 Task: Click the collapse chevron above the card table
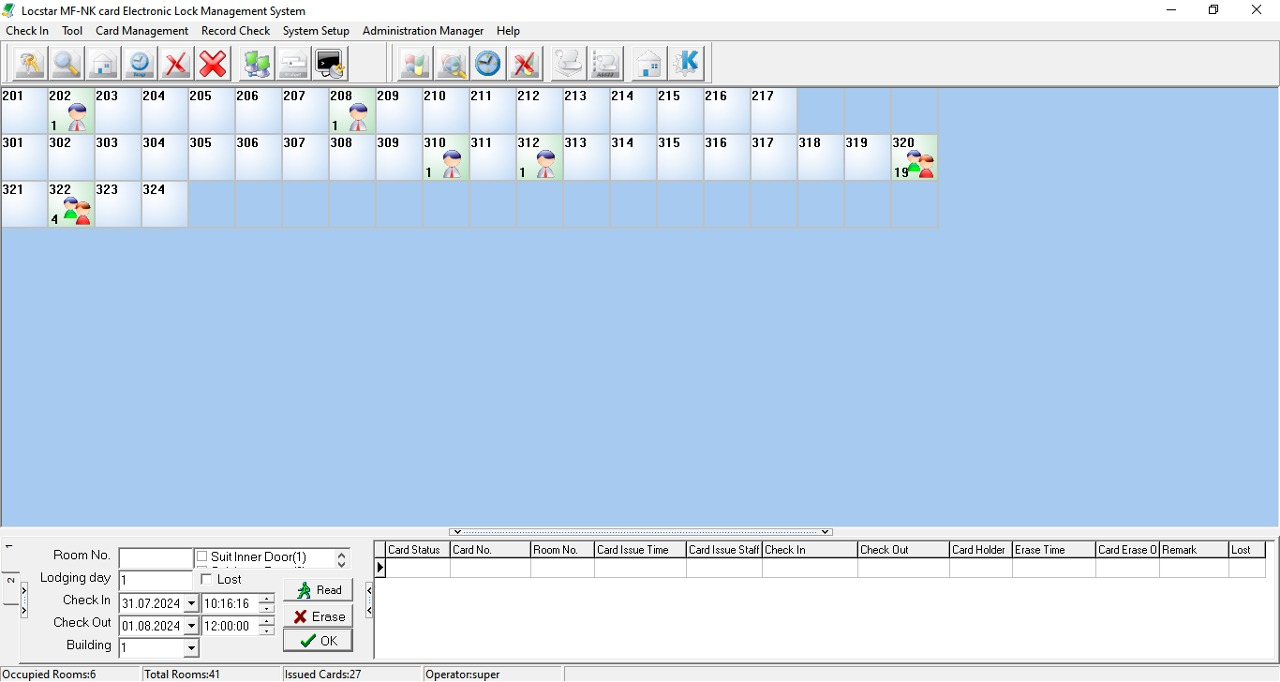456,532
